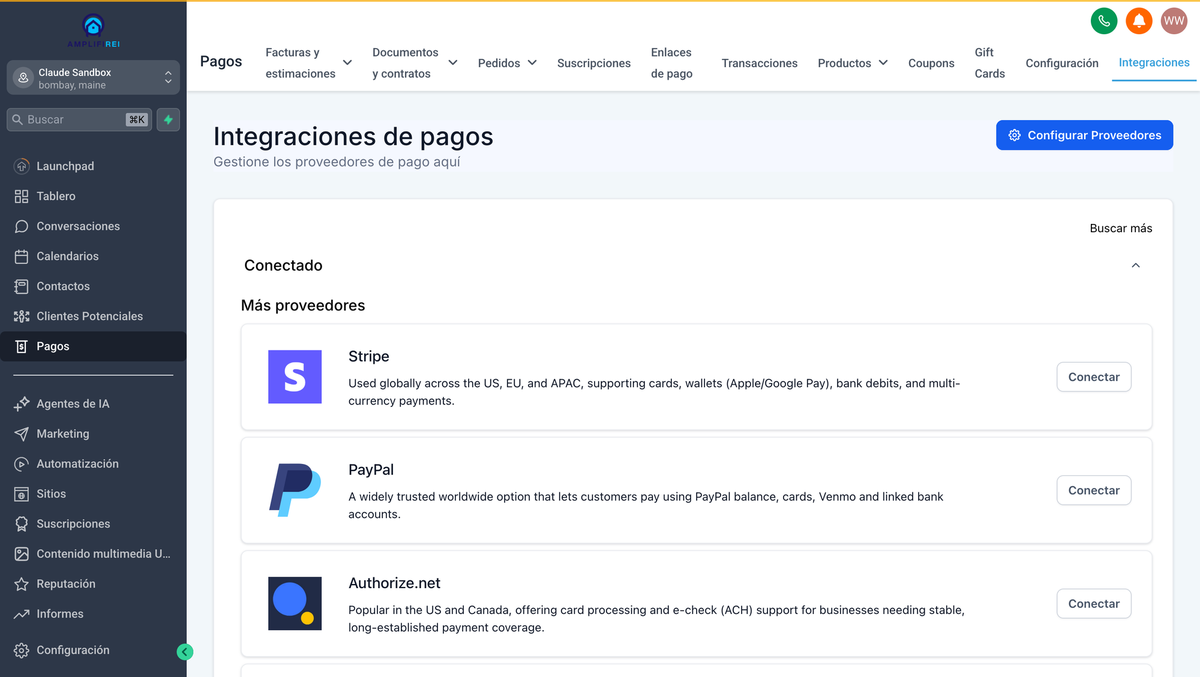1200x677 pixels.
Task: Open the Launchpad sidebar icon
Action: [22, 166]
